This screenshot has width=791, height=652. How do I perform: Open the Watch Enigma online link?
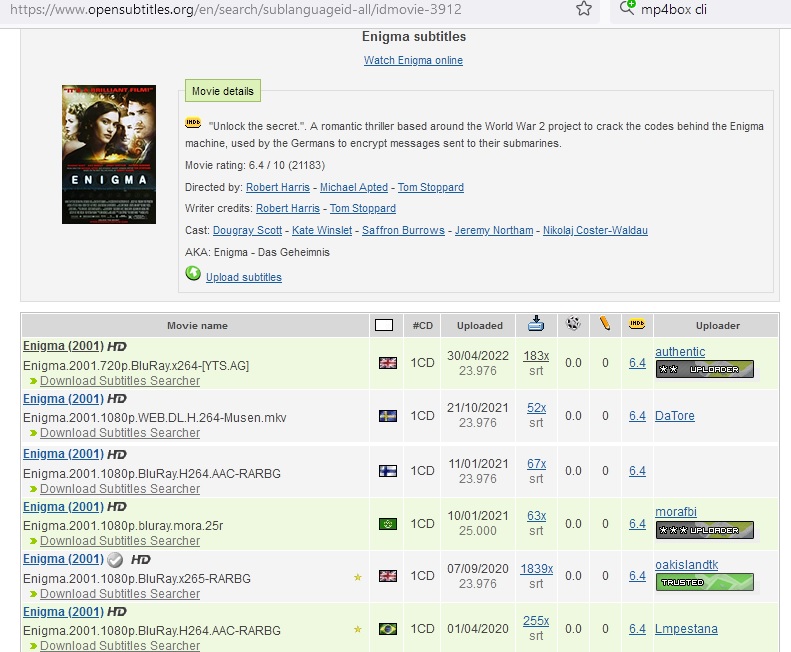click(x=413, y=60)
